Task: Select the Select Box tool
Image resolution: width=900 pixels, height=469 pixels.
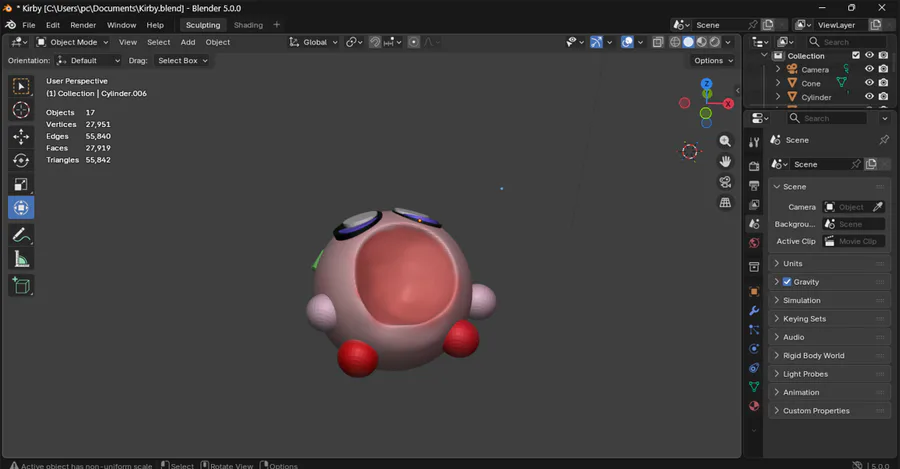Action: (x=21, y=86)
